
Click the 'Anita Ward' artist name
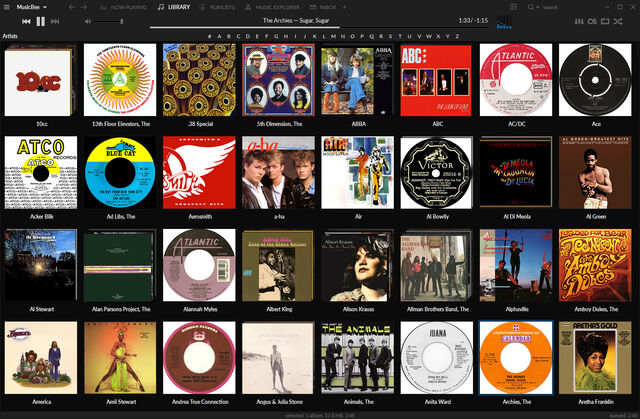pos(438,402)
